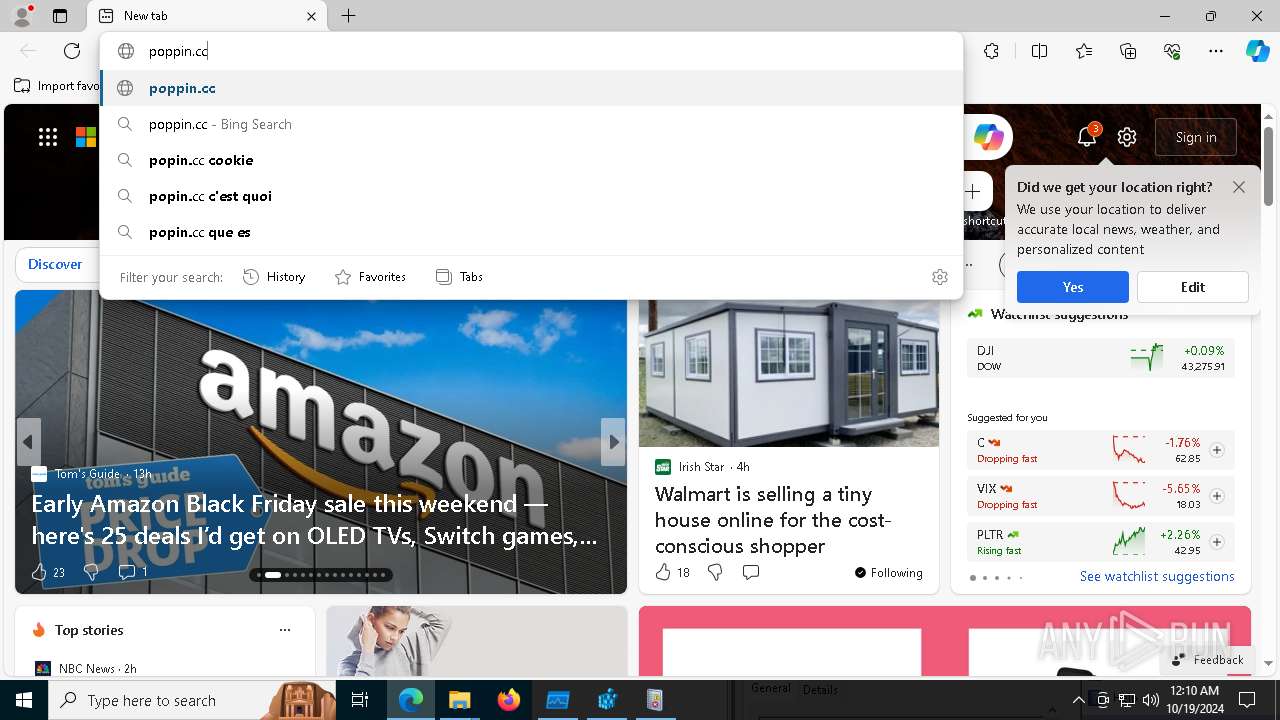
Task: Launch the Copilot sidebar icon
Action: [1257, 51]
